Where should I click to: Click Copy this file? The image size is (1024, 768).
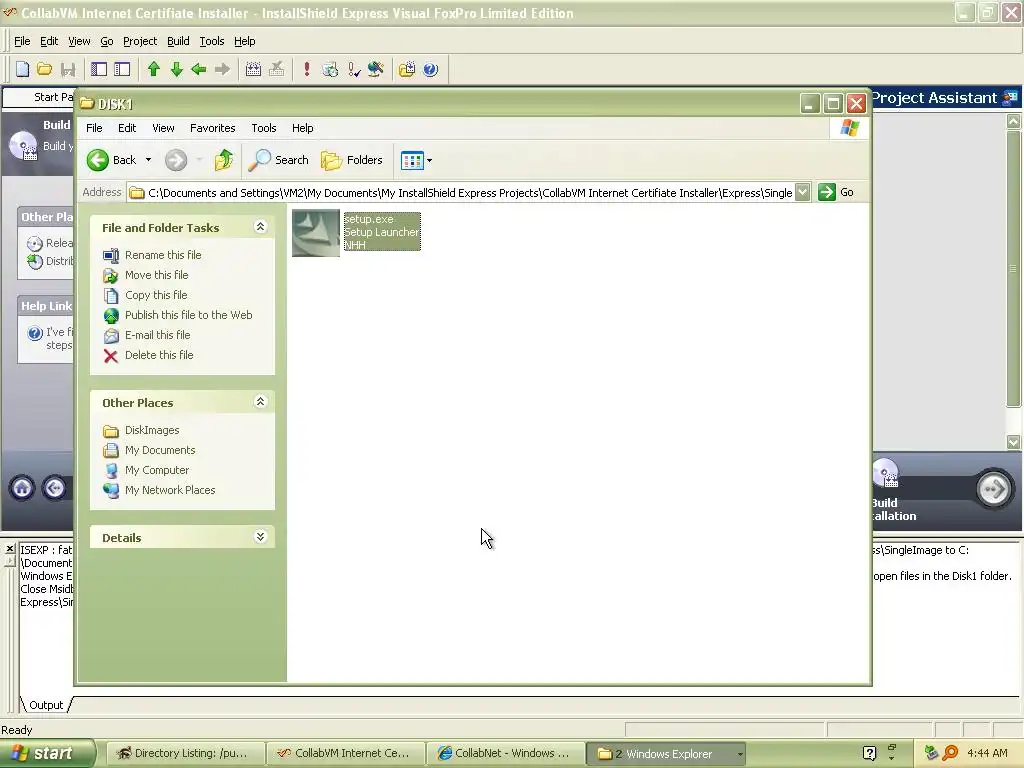[156, 295]
